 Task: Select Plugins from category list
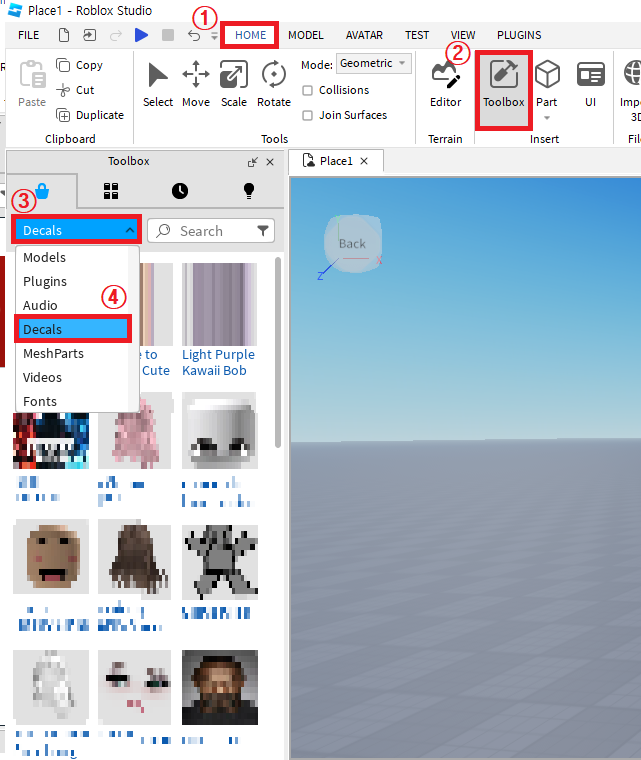coord(73,282)
